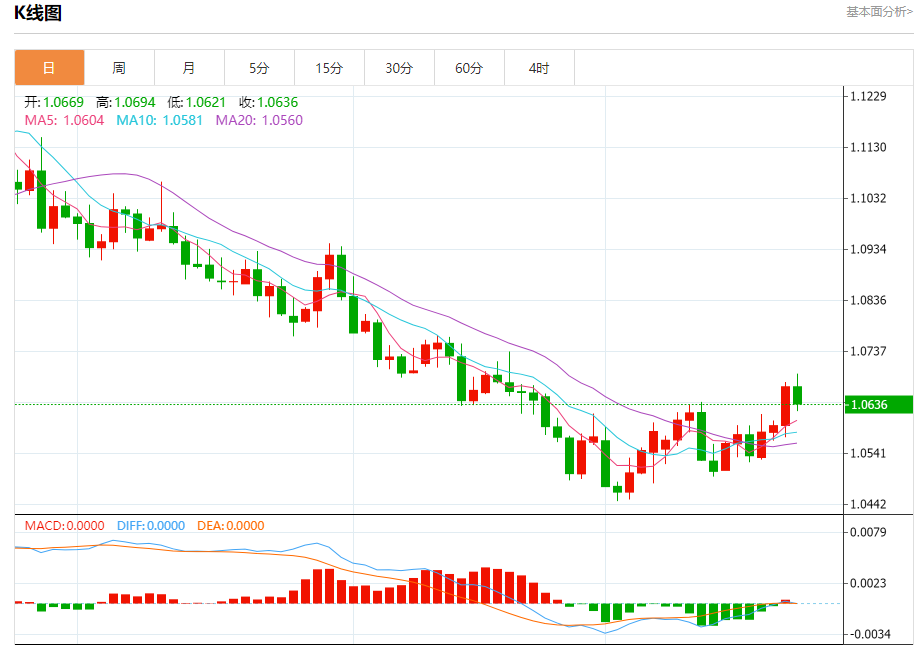Screen dimensions: 924x645
Task: Select the 30分 interval tab
Action: pyautogui.click(x=400, y=68)
